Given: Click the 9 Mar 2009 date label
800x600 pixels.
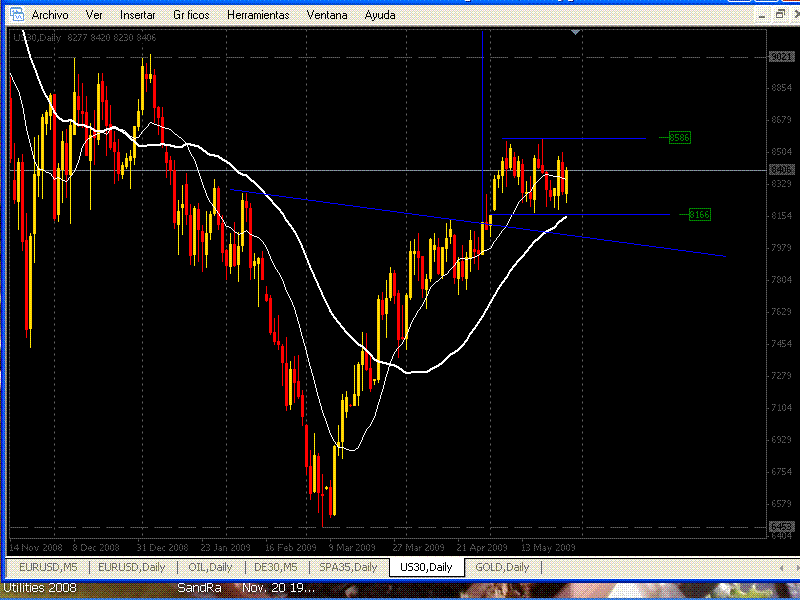Looking at the screenshot, I should pyautogui.click(x=352, y=547).
